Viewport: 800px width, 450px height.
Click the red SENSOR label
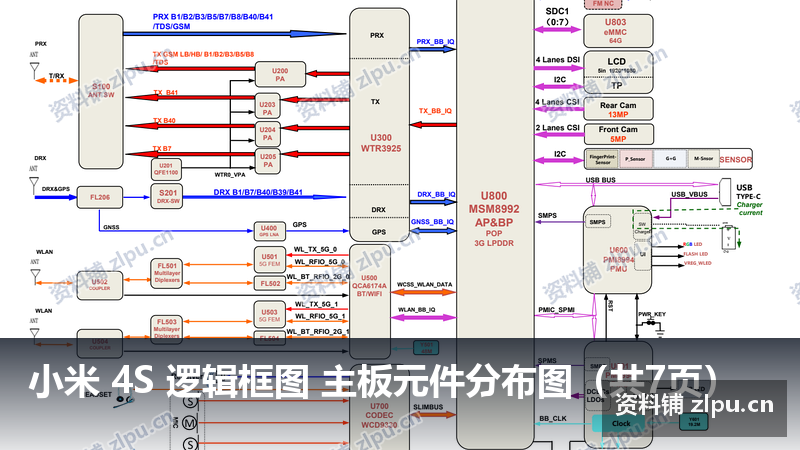tap(736, 160)
